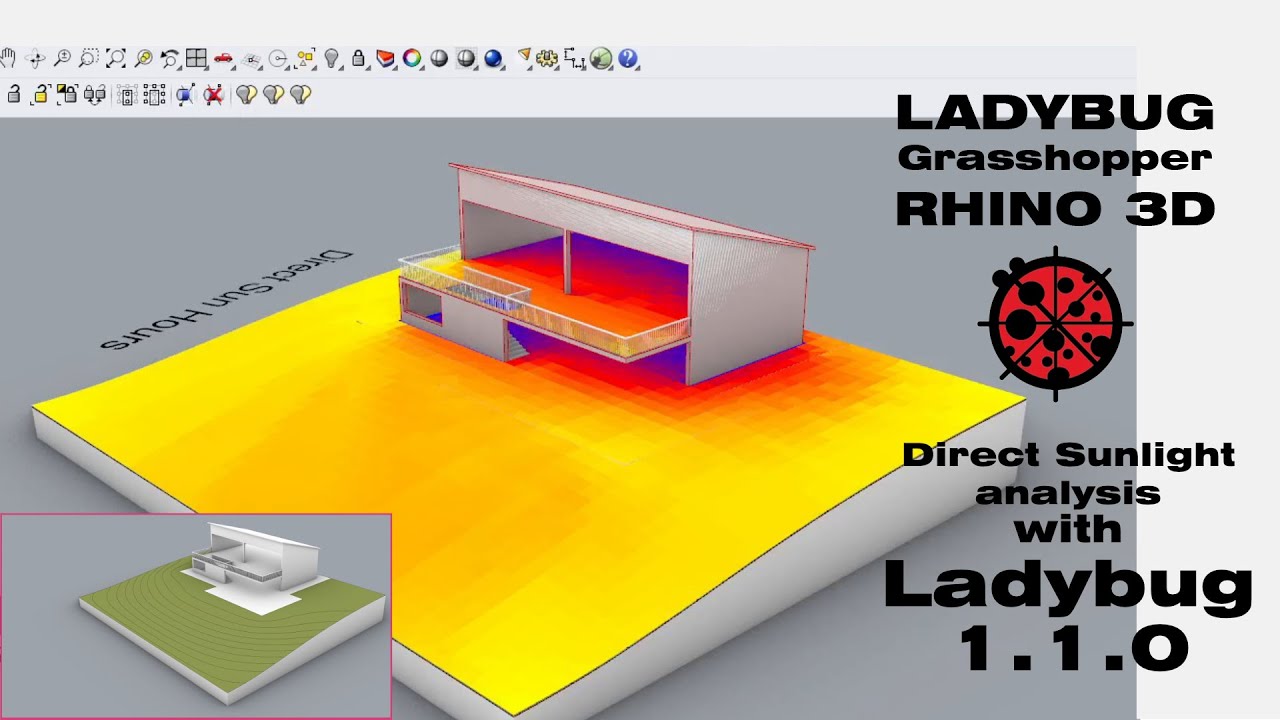Click the red X cylinder icon
1280x720 pixels.
(213, 95)
